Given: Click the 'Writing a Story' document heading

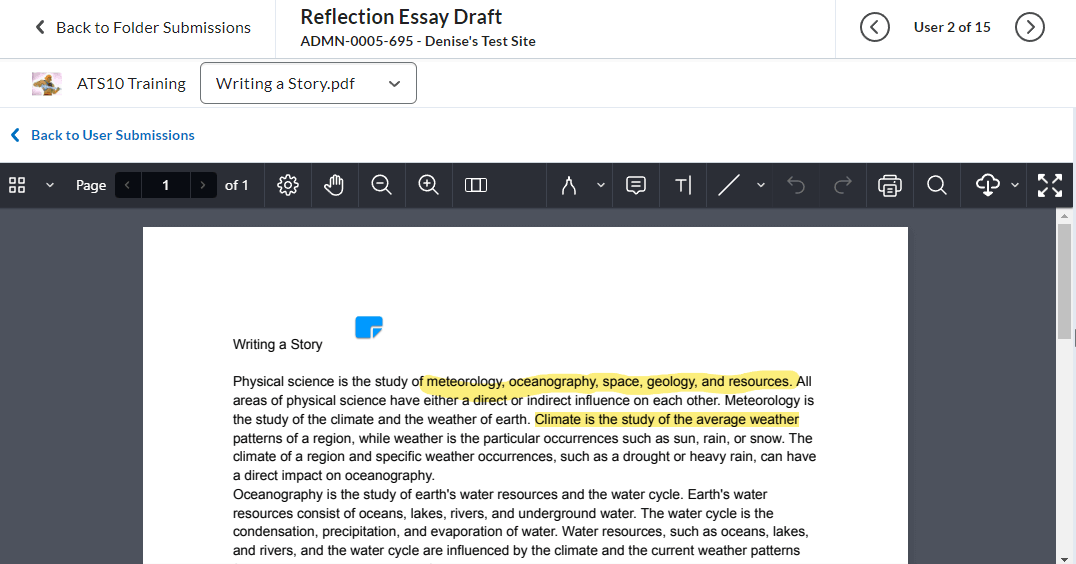Looking at the screenshot, I should point(277,344).
